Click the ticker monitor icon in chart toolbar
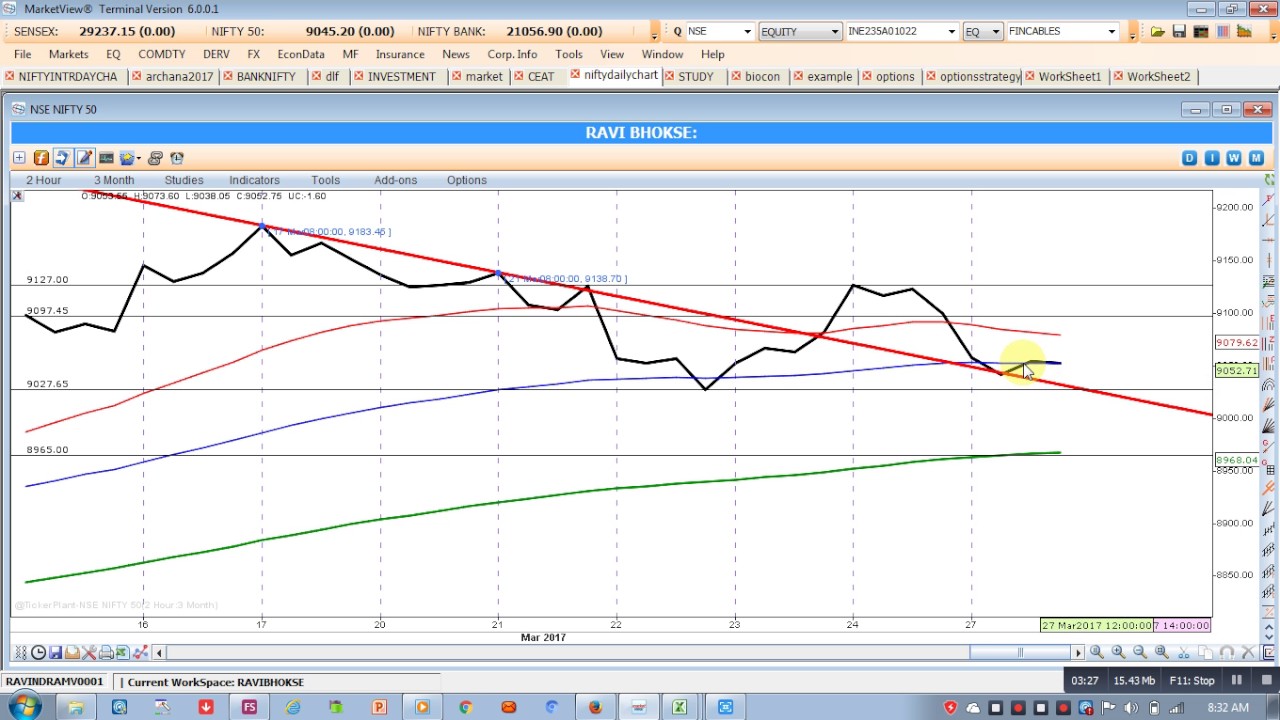Viewport: 1280px width, 720px height. pos(106,158)
